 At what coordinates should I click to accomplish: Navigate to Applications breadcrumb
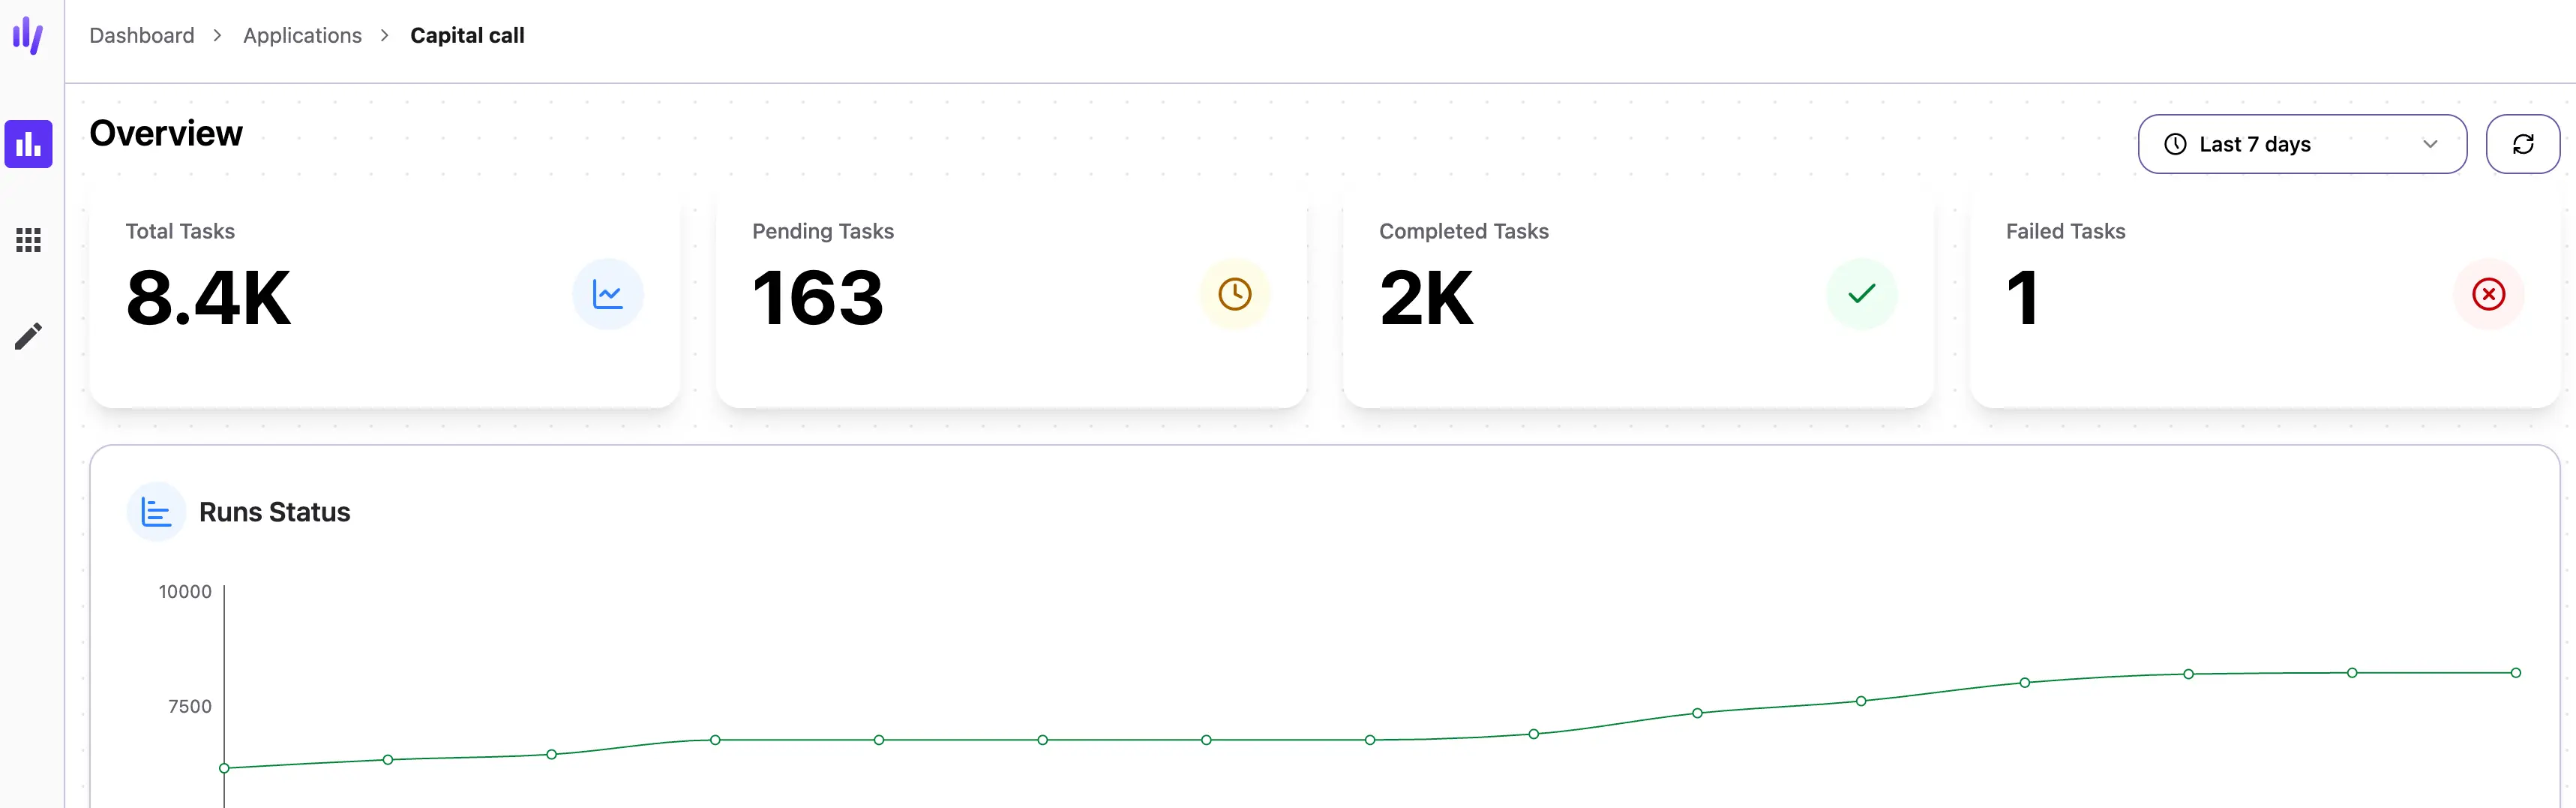302,35
